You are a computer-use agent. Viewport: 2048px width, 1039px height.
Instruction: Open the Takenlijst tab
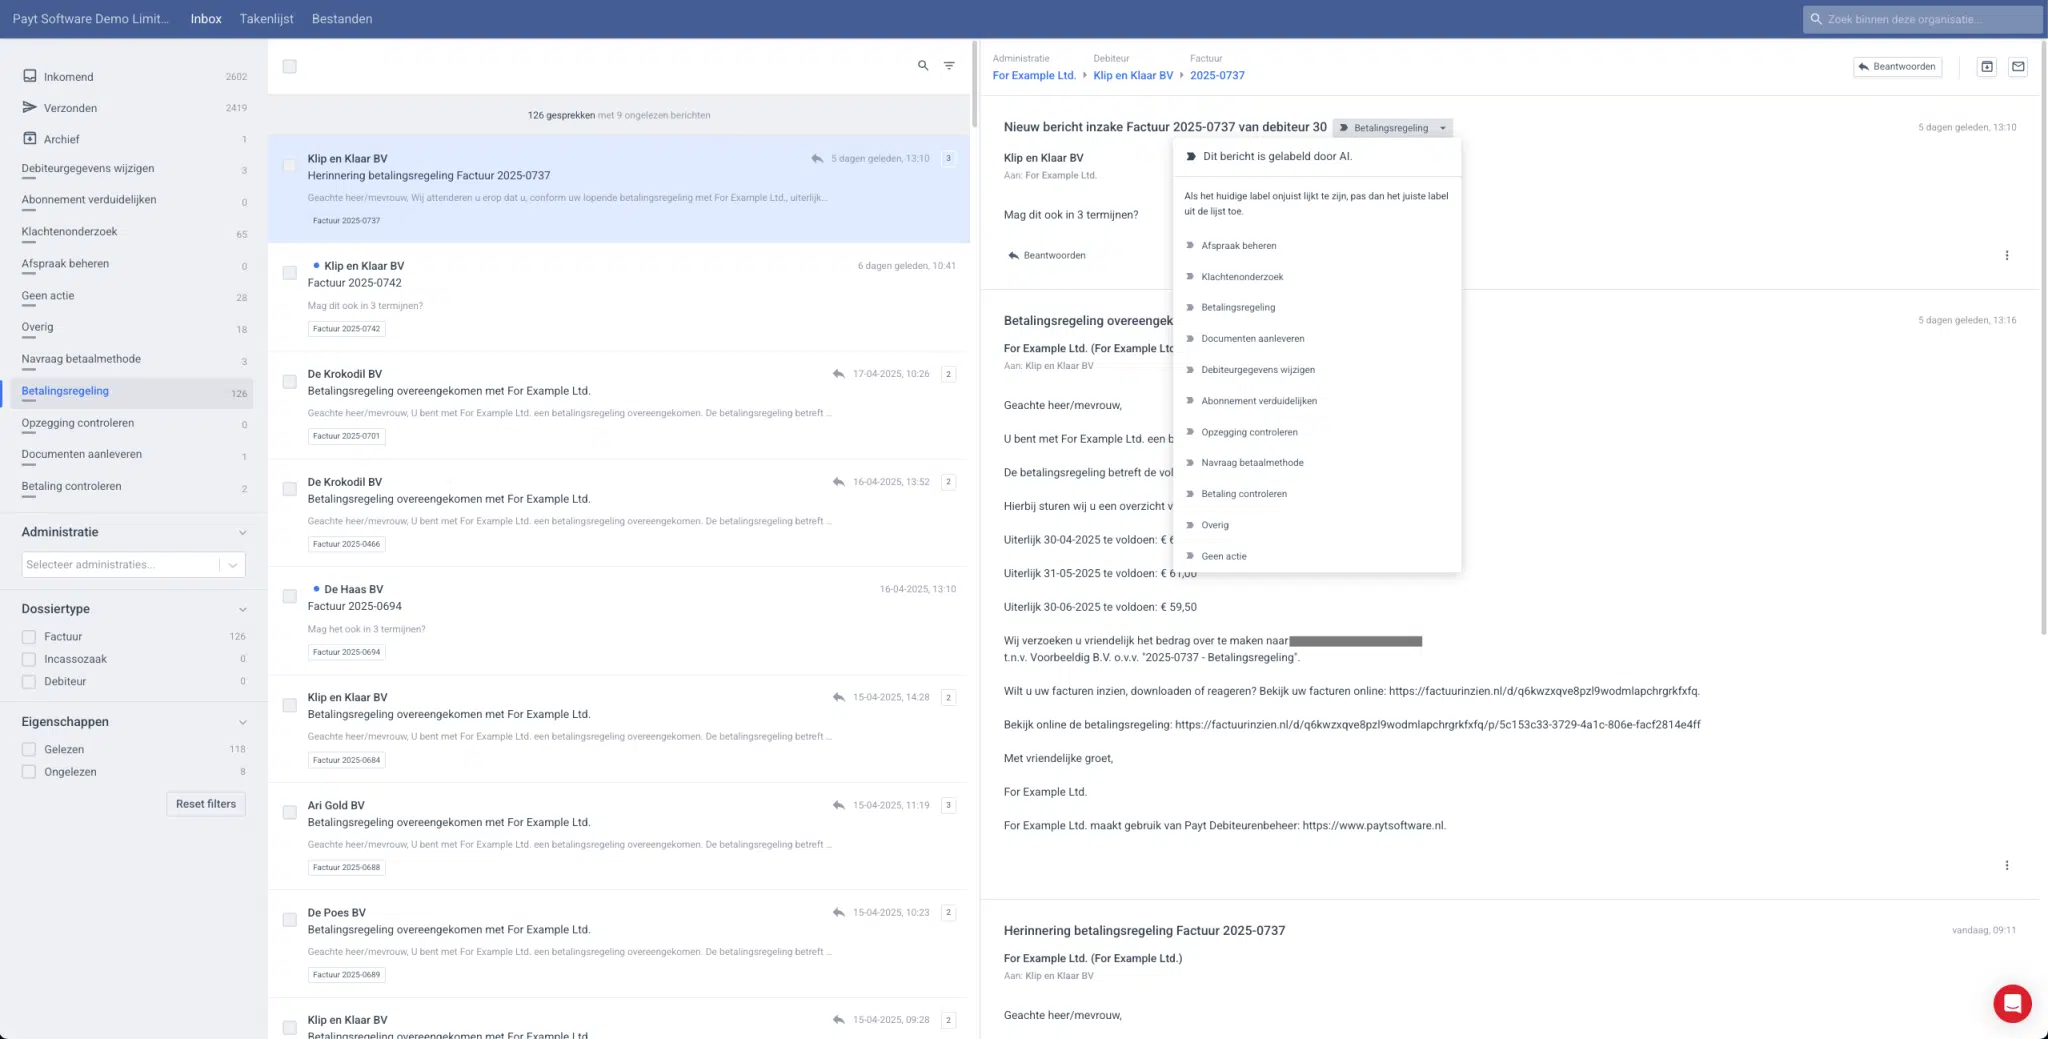(x=266, y=19)
